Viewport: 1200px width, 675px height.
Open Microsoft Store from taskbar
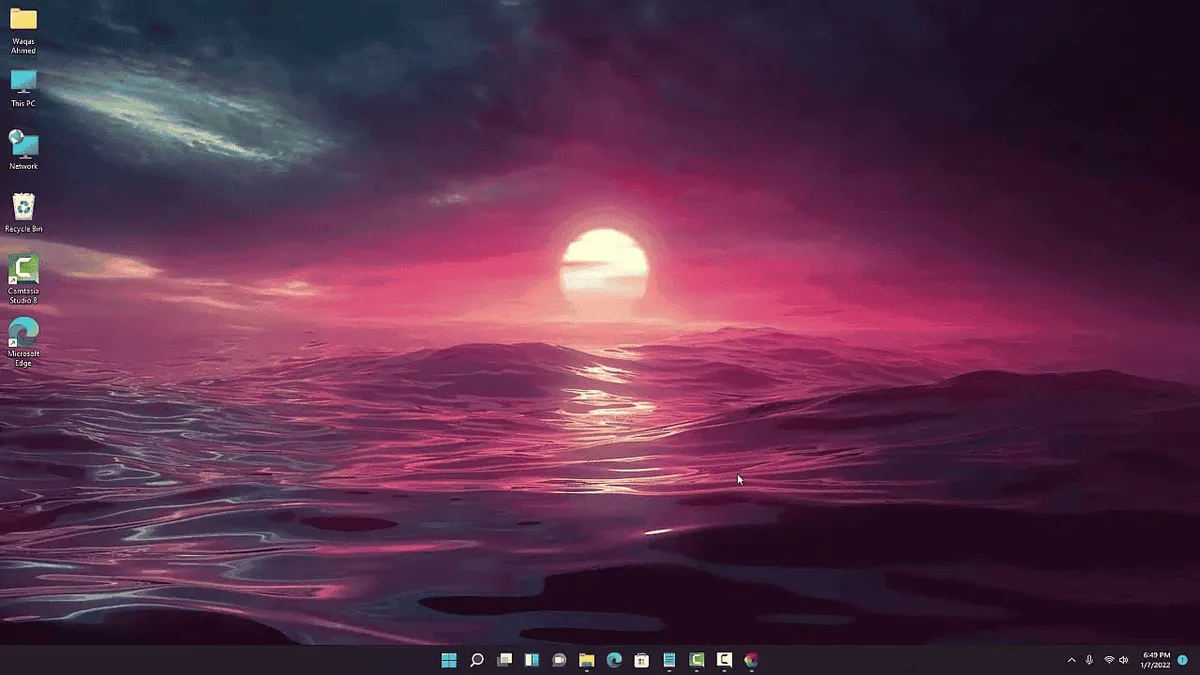point(640,661)
